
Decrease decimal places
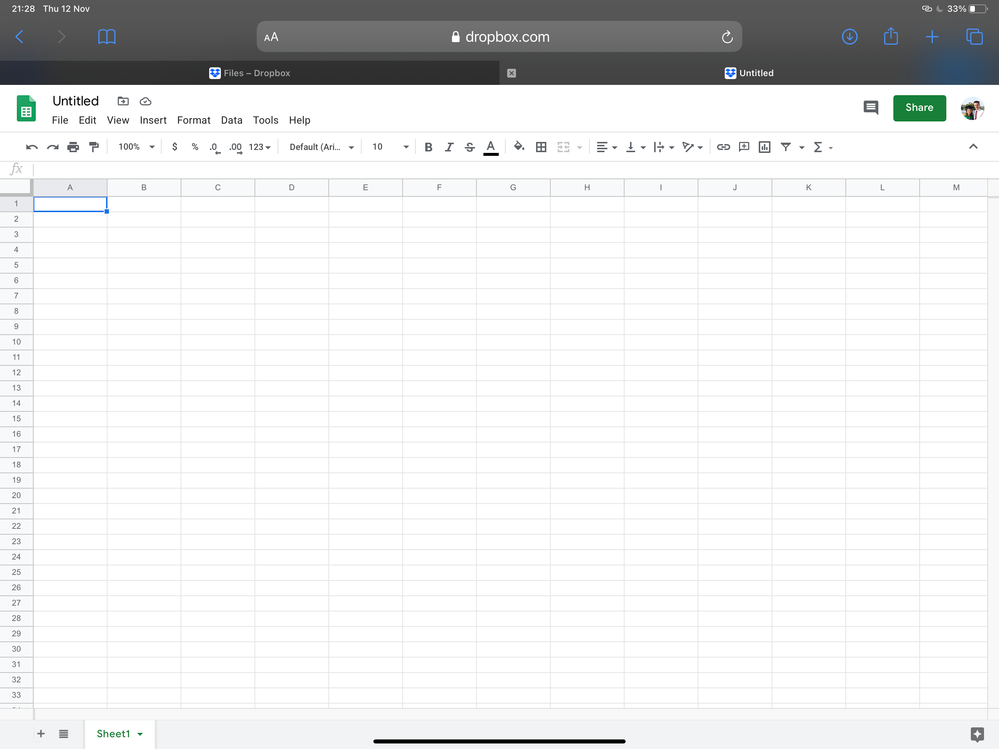coord(215,148)
